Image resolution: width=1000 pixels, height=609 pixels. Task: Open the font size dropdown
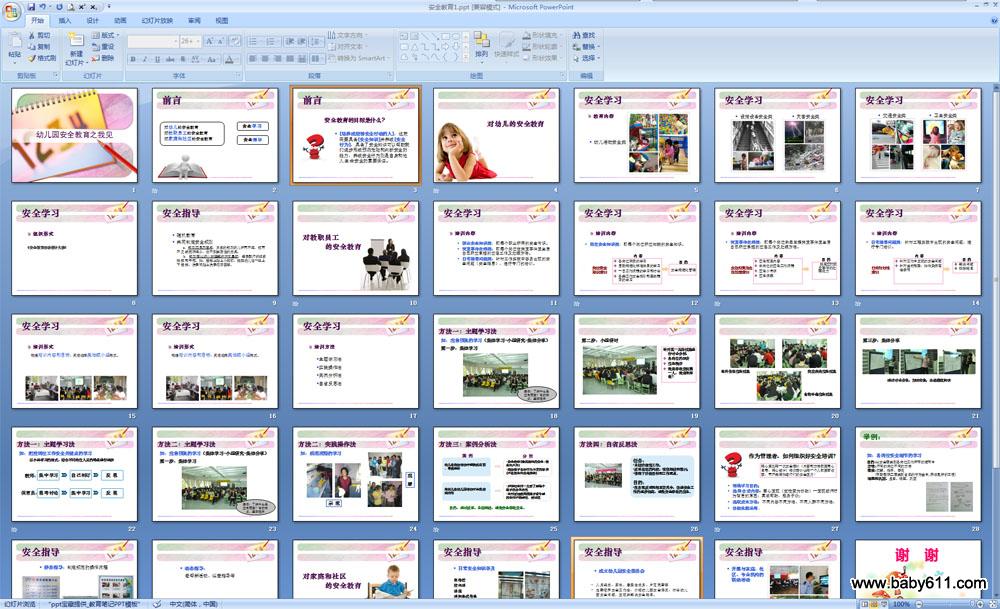tap(199, 41)
